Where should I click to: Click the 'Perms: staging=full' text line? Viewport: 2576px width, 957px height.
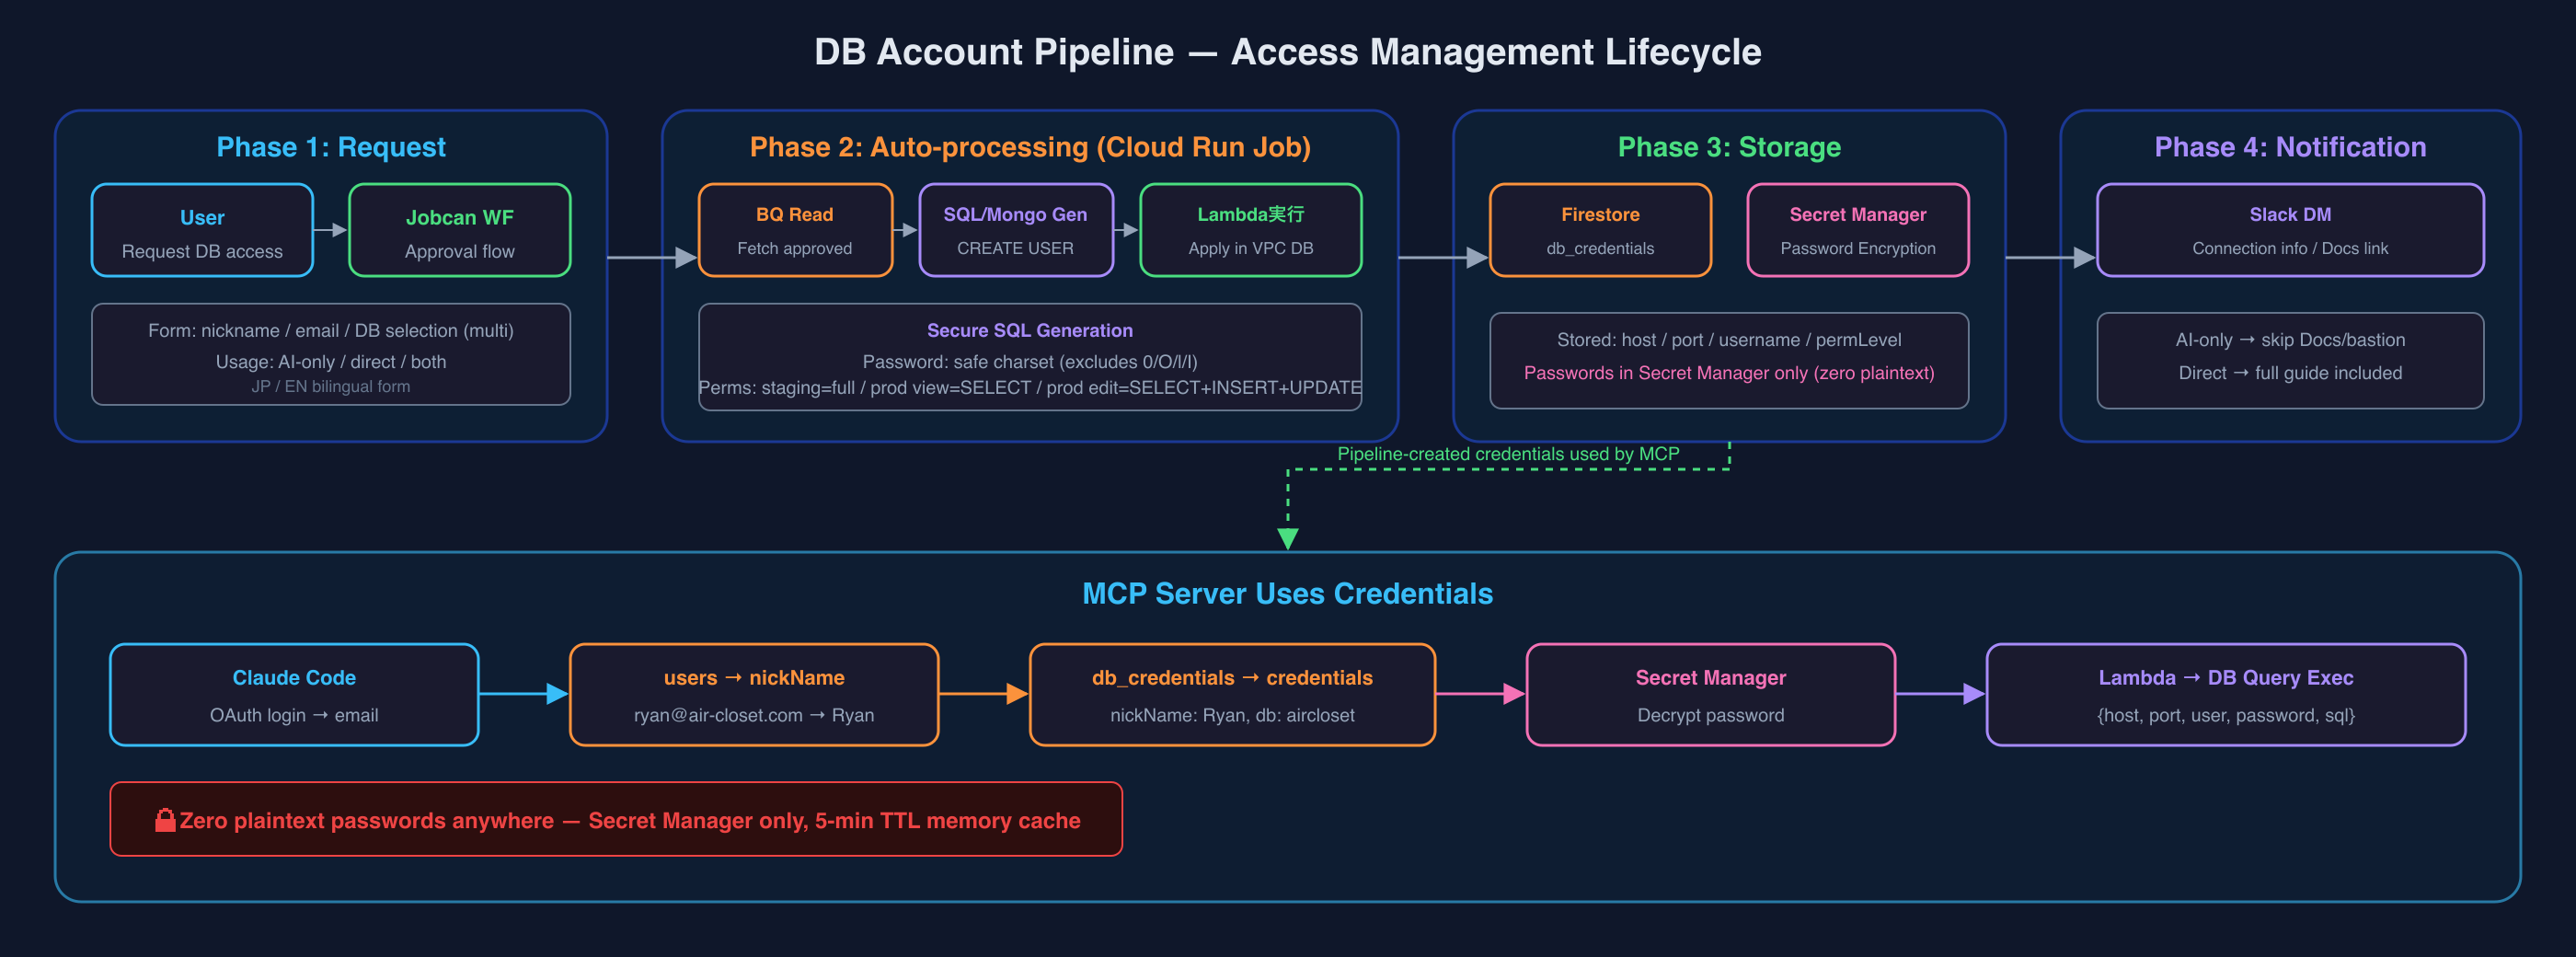pyautogui.click(x=1030, y=388)
